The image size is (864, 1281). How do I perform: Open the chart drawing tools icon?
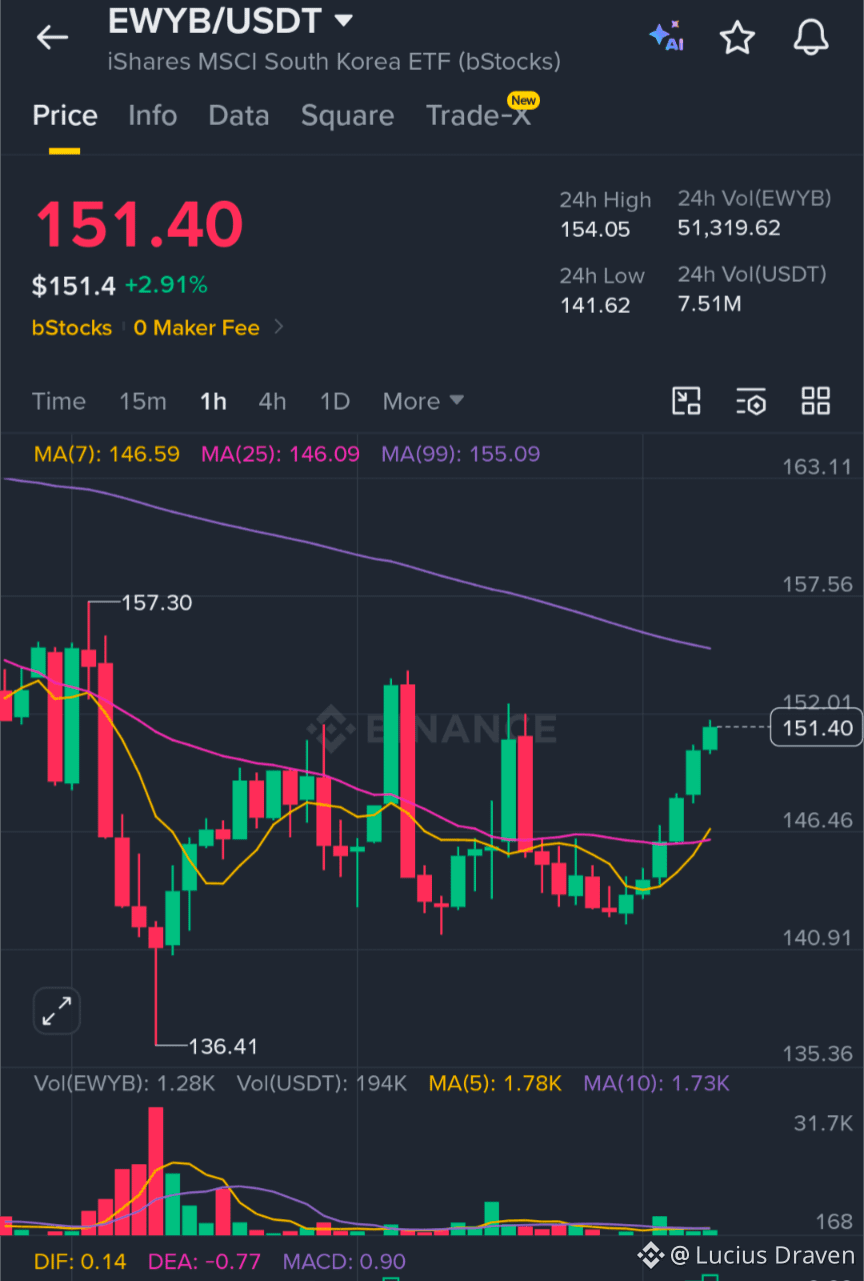click(x=686, y=401)
